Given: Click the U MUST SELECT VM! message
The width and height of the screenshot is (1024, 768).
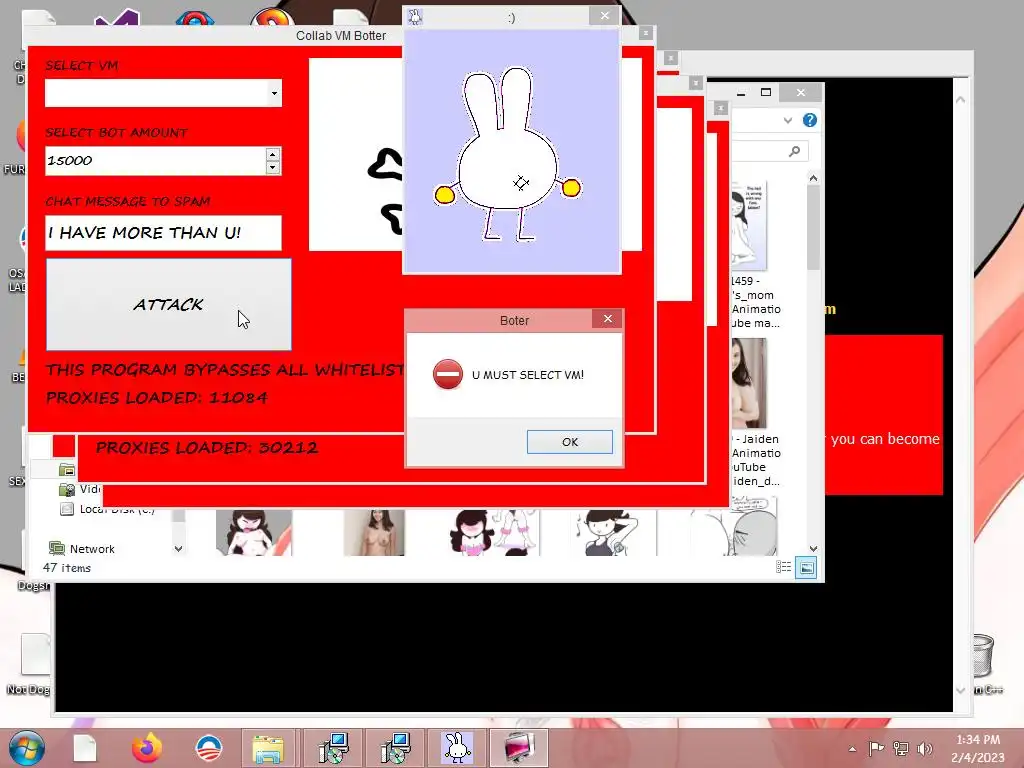Looking at the screenshot, I should coord(528,375).
